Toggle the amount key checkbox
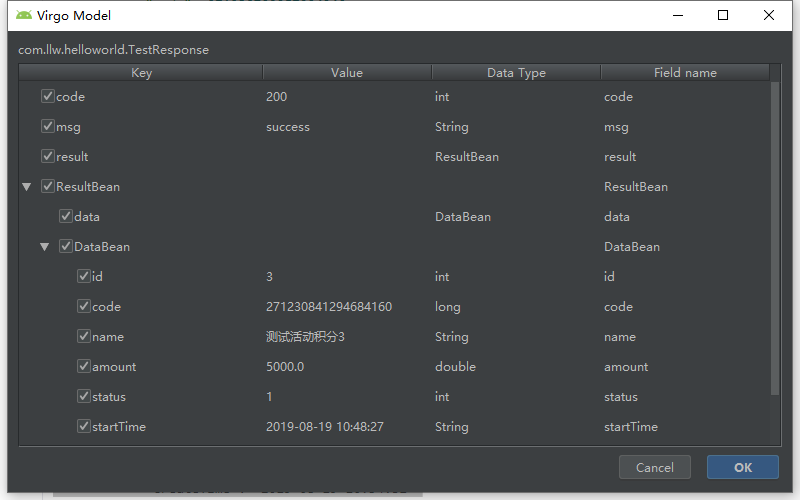 pos(84,366)
